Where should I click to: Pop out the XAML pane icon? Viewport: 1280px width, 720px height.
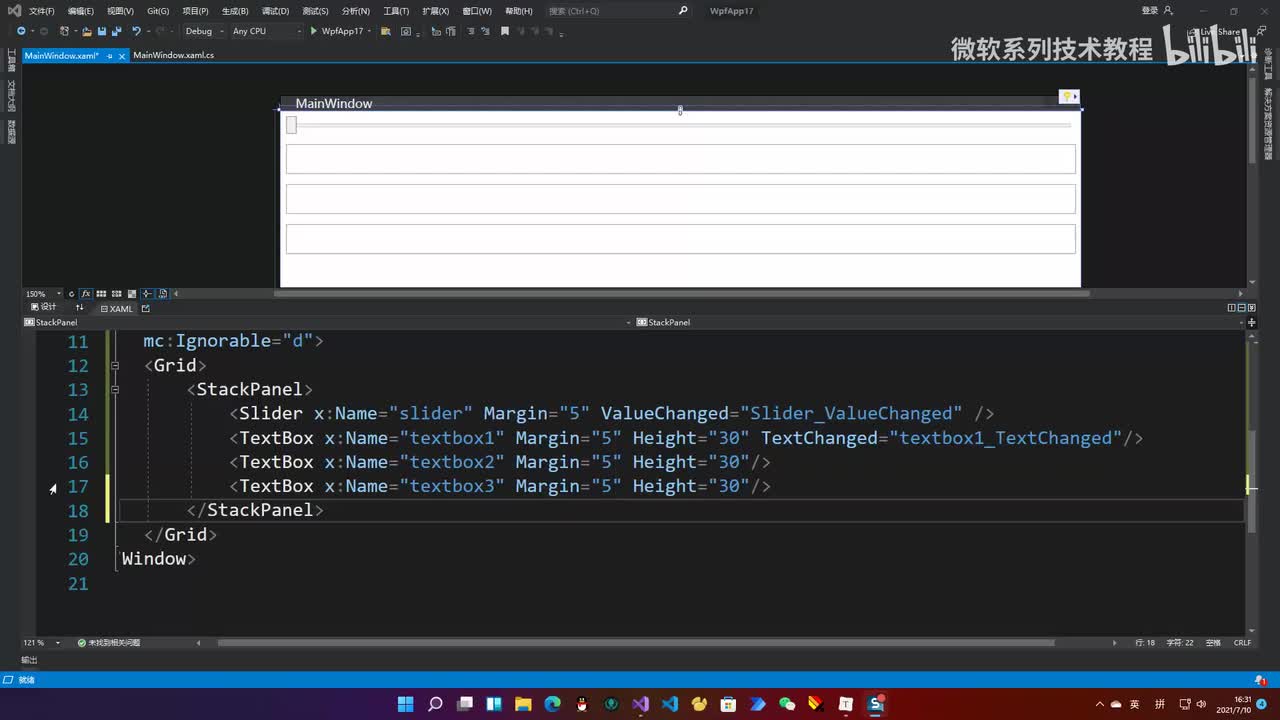(x=146, y=308)
